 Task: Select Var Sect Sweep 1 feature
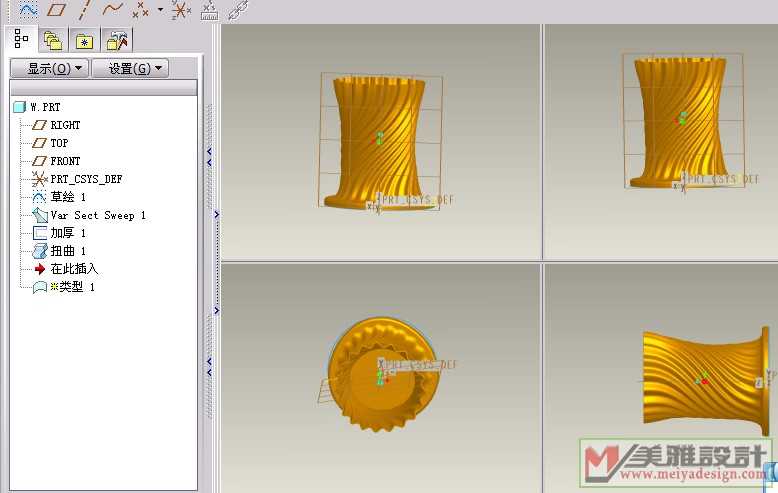click(x=98, y=215)
